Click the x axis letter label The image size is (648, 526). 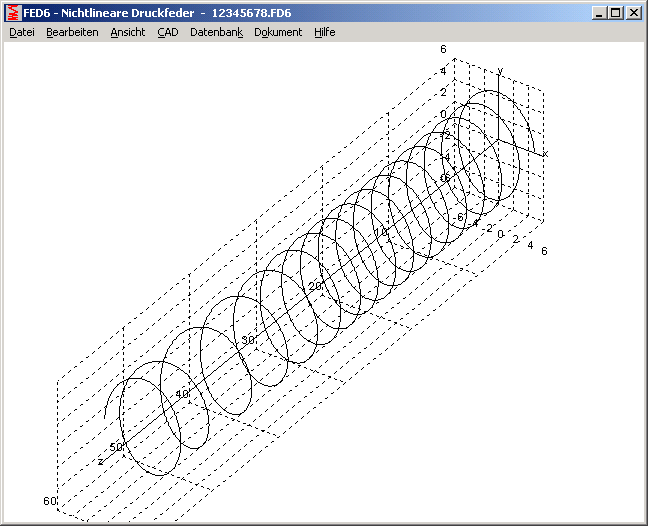[x=546, y=153]
